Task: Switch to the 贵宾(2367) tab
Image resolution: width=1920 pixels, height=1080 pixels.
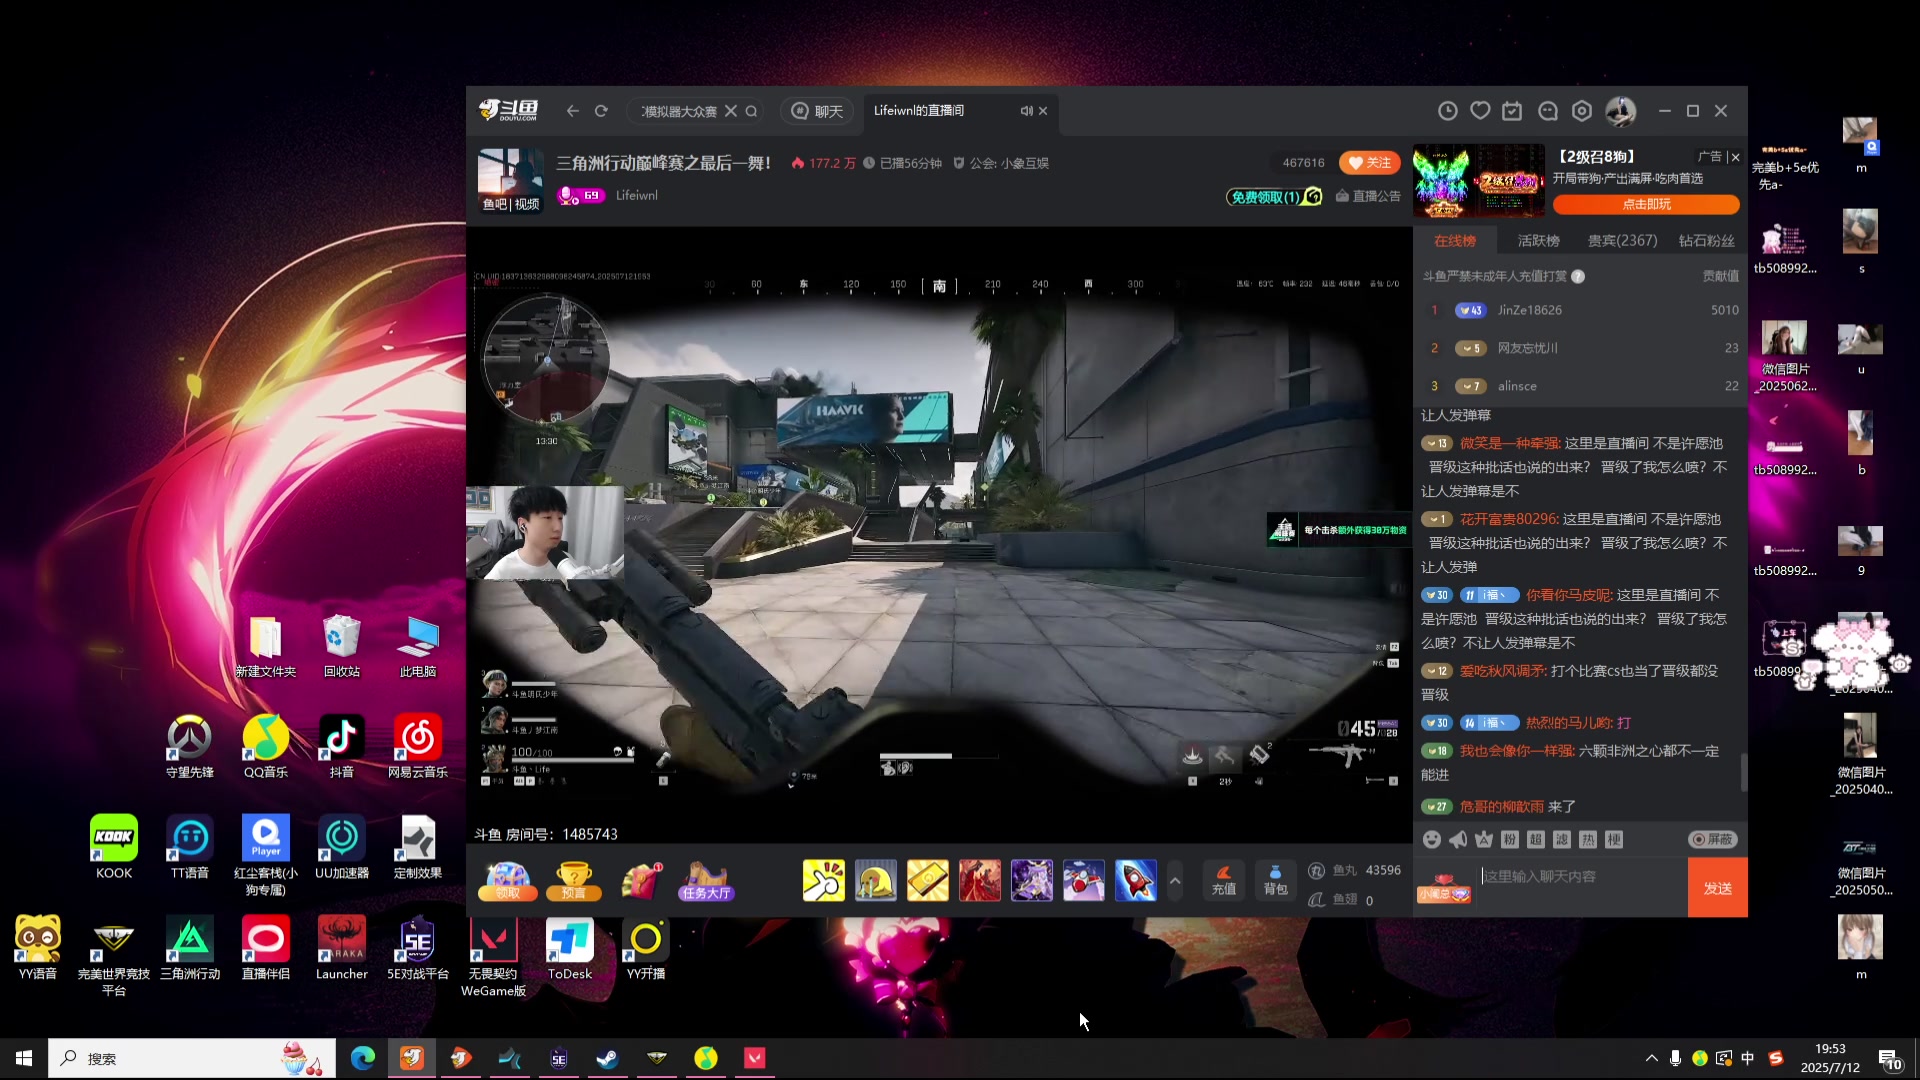Action: [x=1622, y=241]
